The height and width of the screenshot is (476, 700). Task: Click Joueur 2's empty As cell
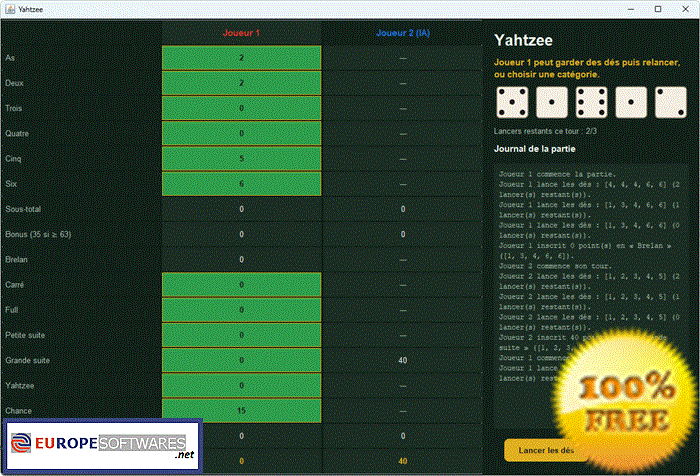point(403,58)
